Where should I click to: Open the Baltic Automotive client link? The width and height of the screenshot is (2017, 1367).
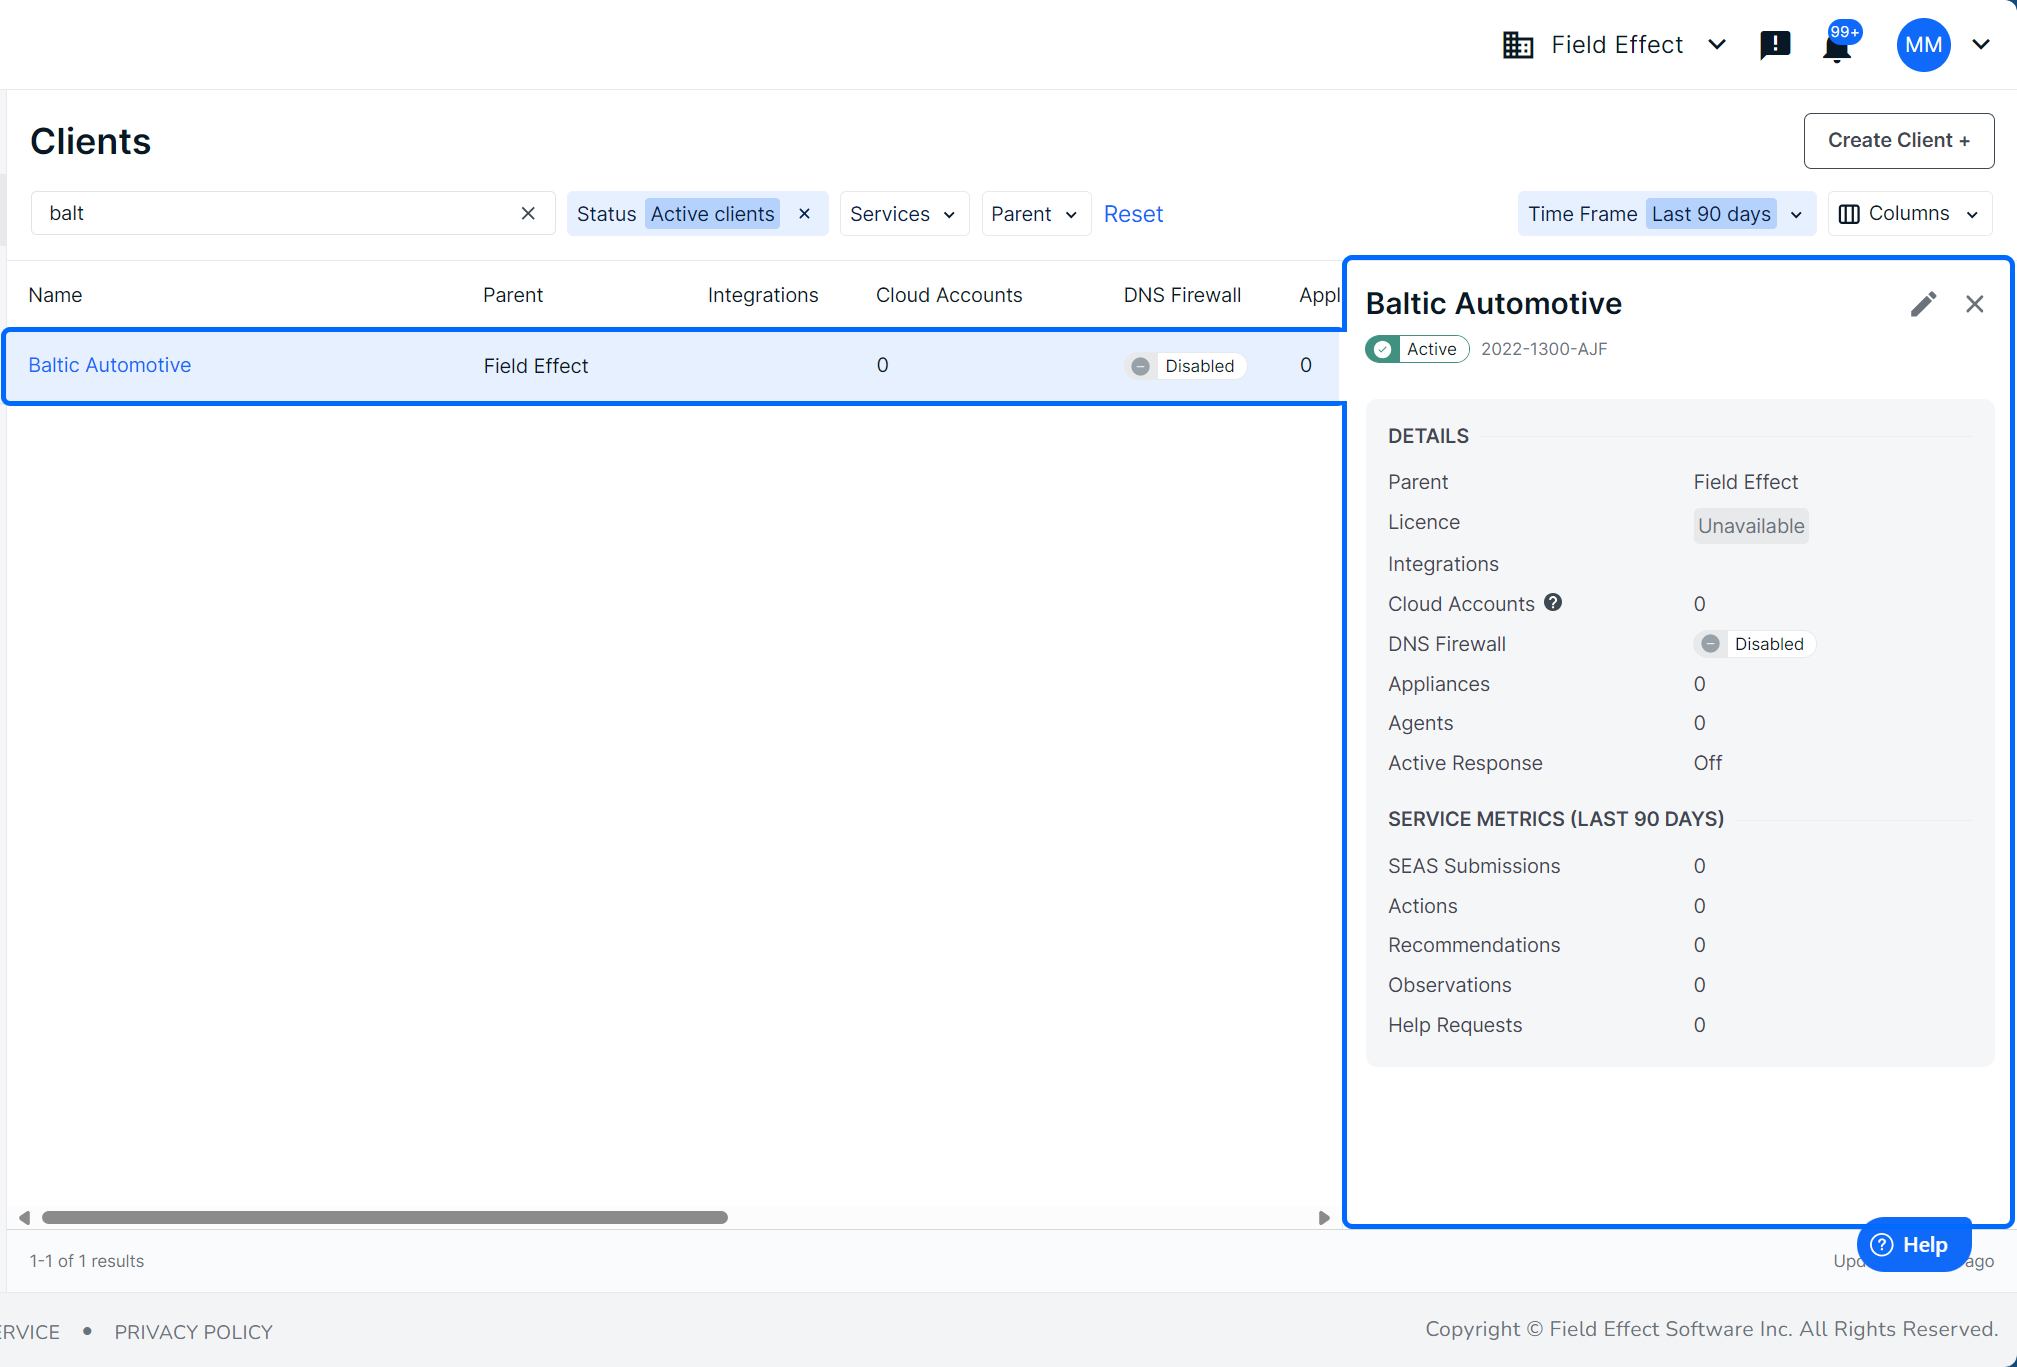[110, 365]
